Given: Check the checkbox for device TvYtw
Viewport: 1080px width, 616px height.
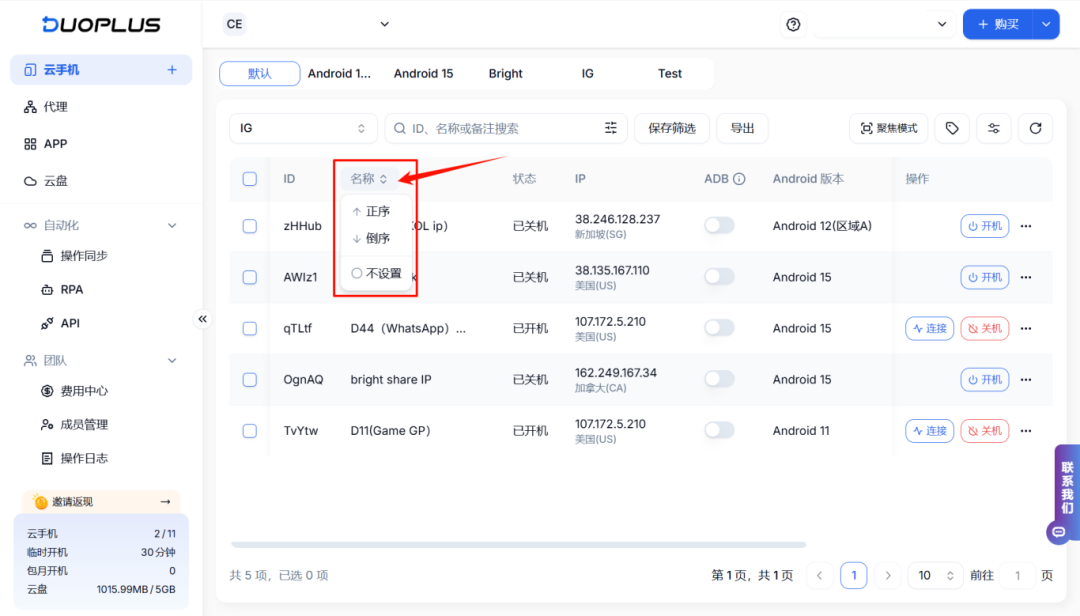Looking at the screenshot, I should 249,430.
